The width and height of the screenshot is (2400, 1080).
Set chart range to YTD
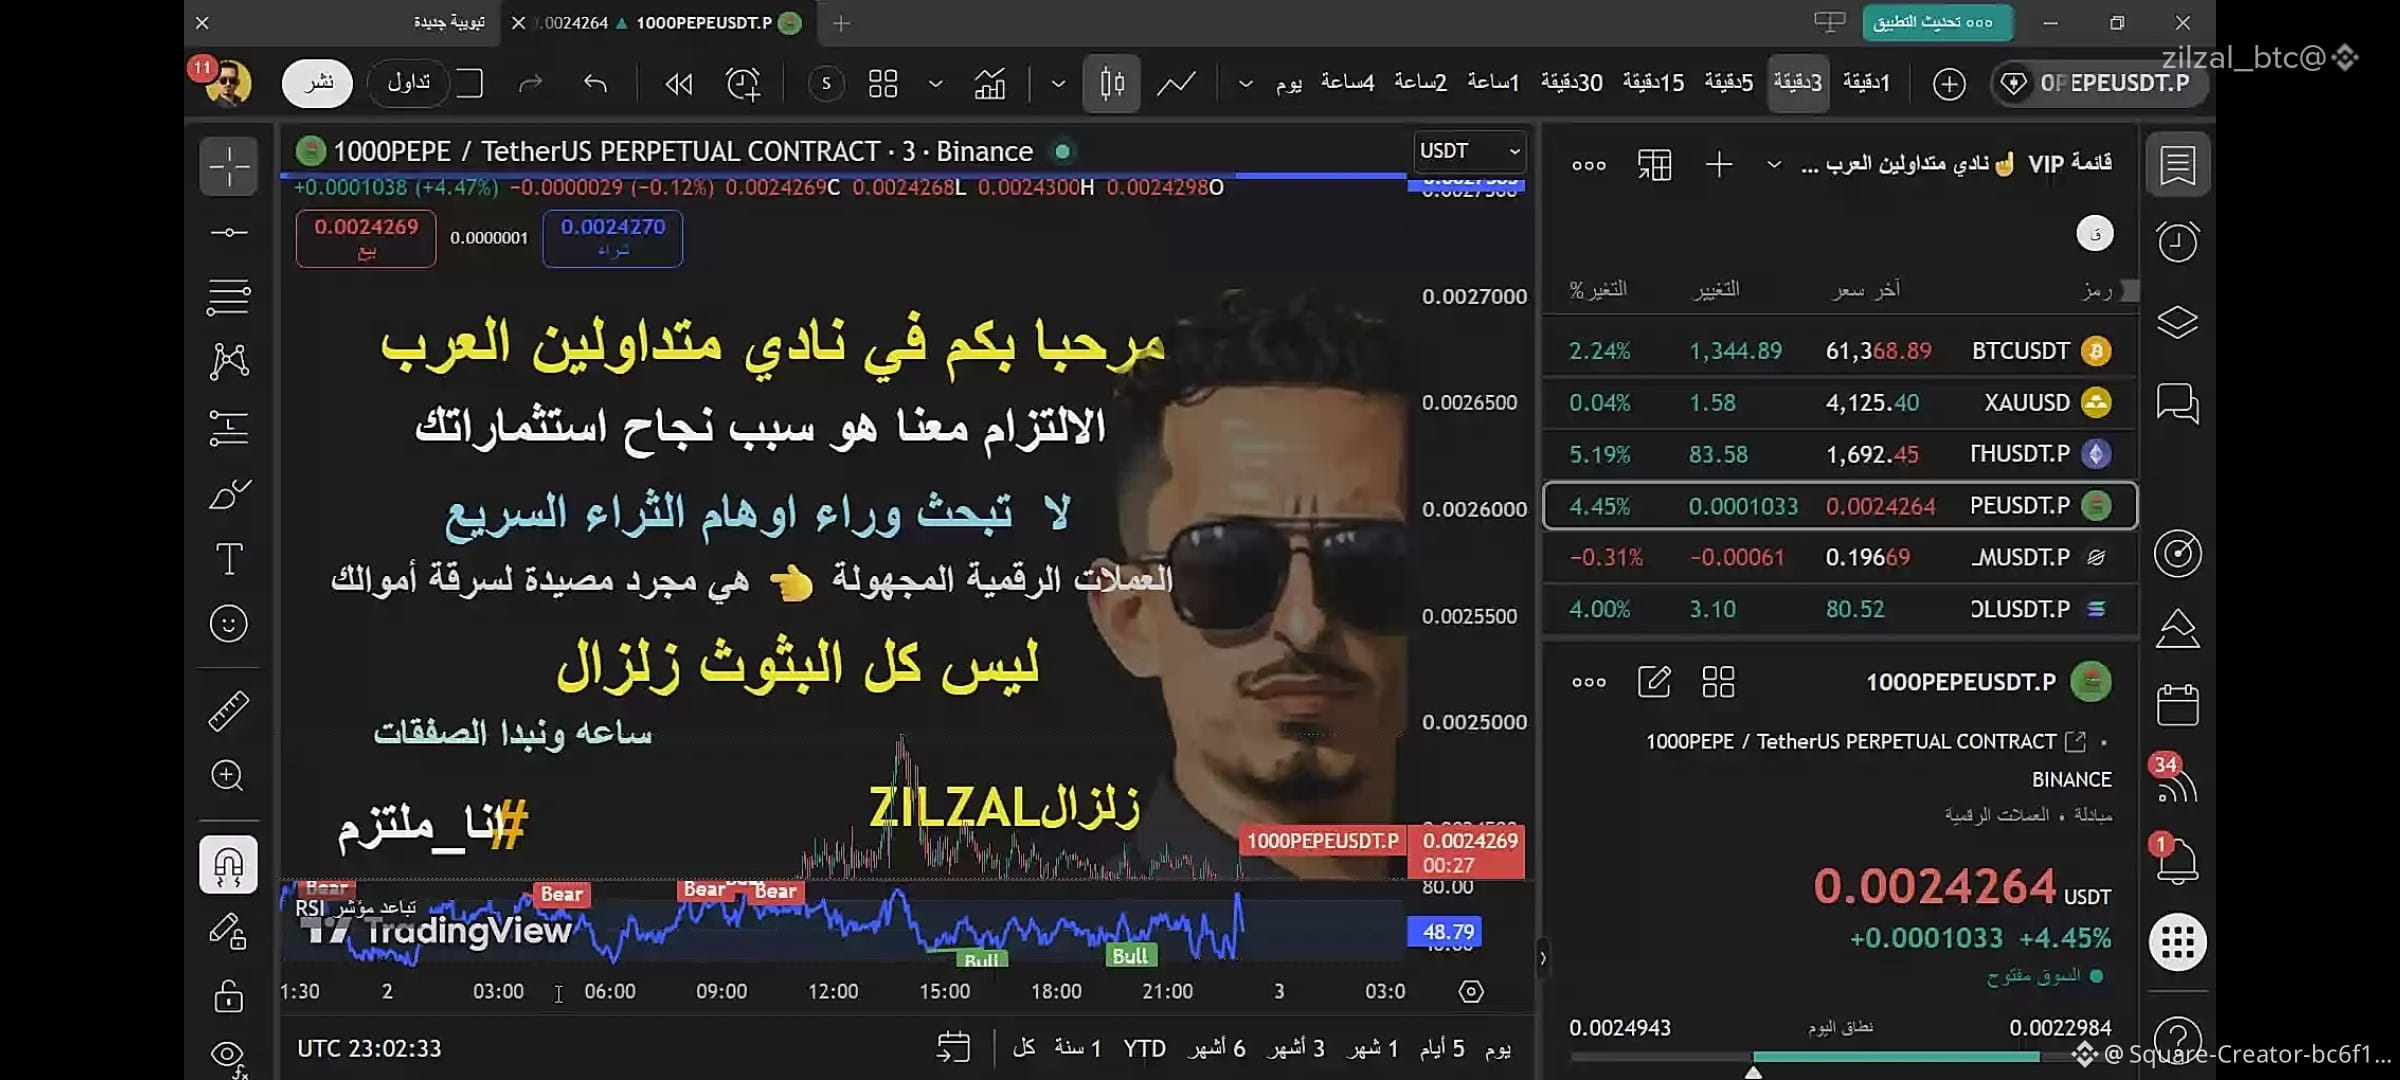[1144, 1049]
